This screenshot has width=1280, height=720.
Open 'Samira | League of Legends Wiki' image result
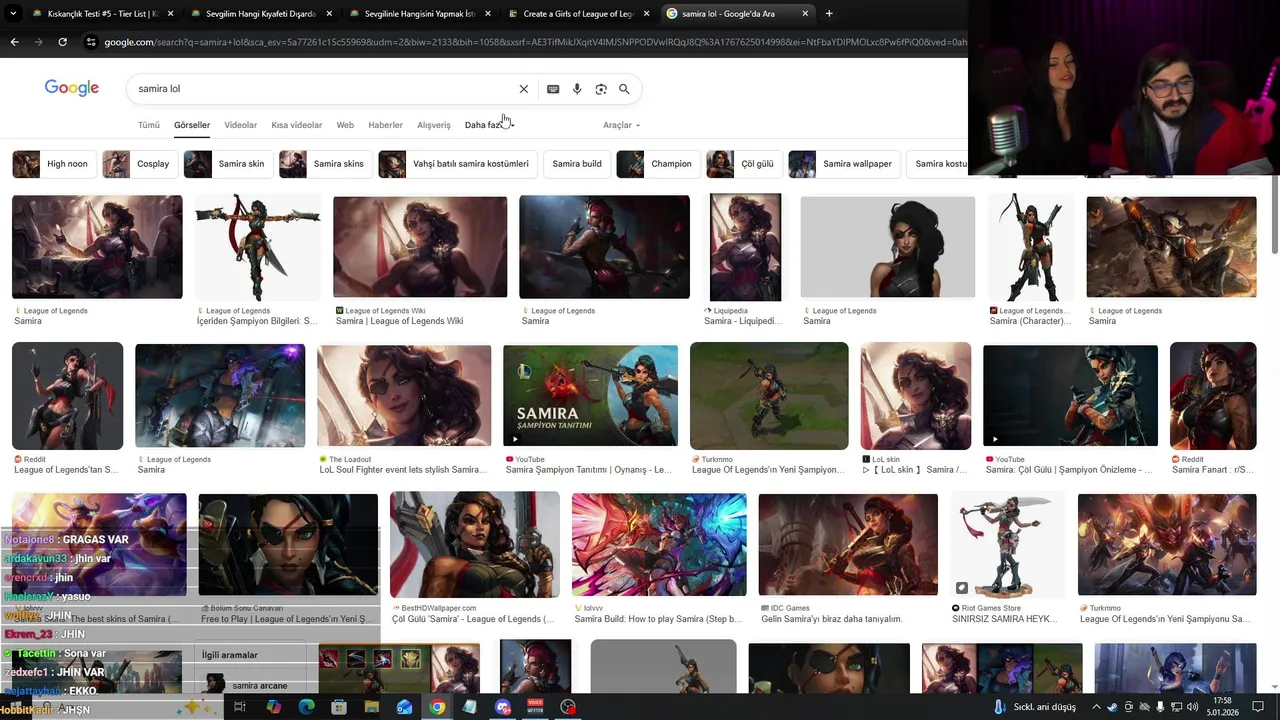click(420, 247)
